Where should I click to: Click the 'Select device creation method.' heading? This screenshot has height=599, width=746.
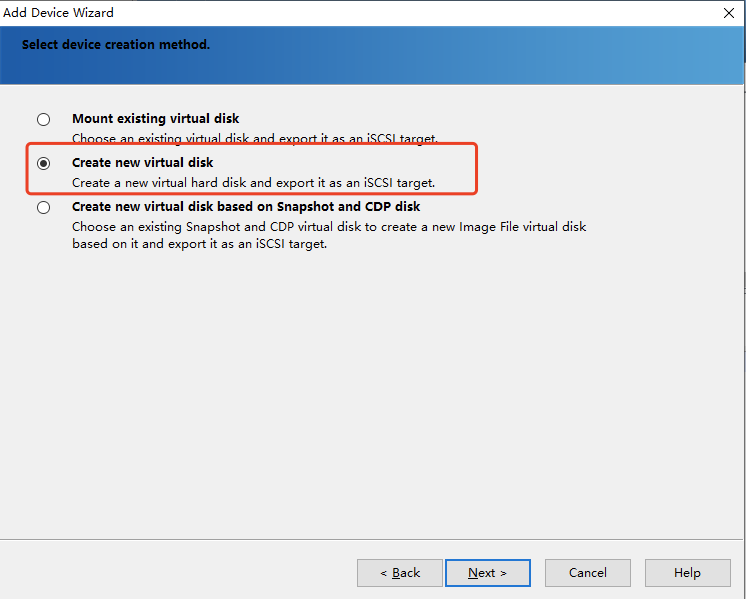[x=116, y=45]
